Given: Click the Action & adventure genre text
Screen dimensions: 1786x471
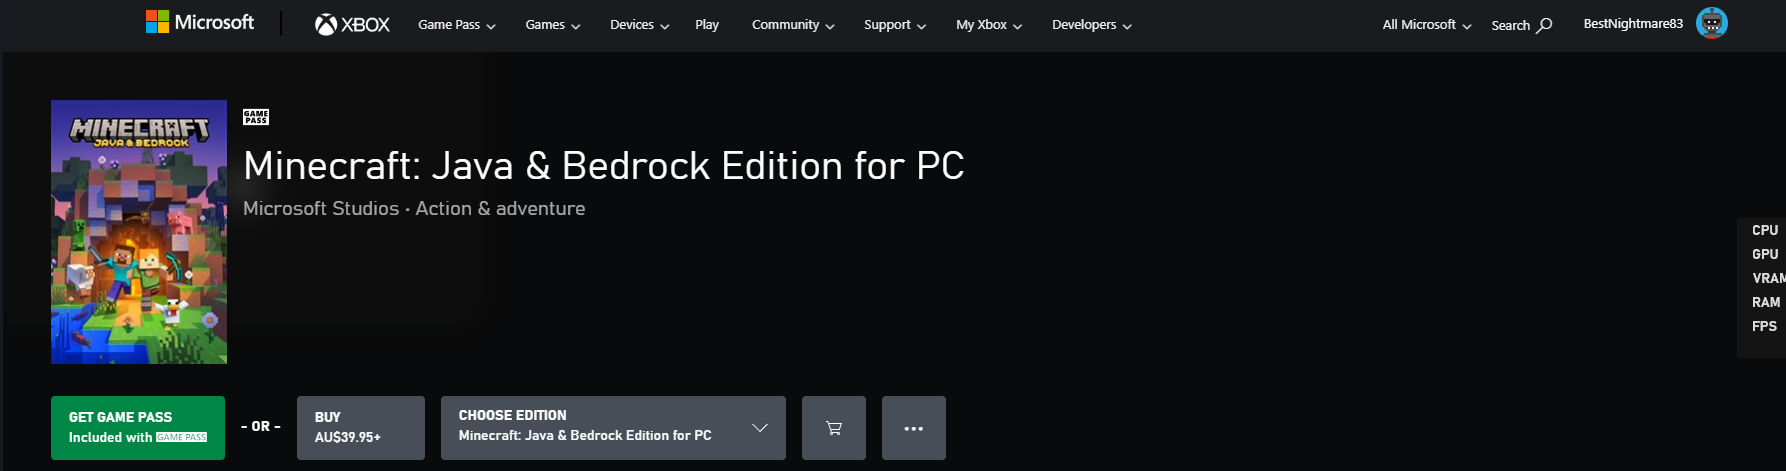Looking at the screenshot, I should (x=500, y=208).
